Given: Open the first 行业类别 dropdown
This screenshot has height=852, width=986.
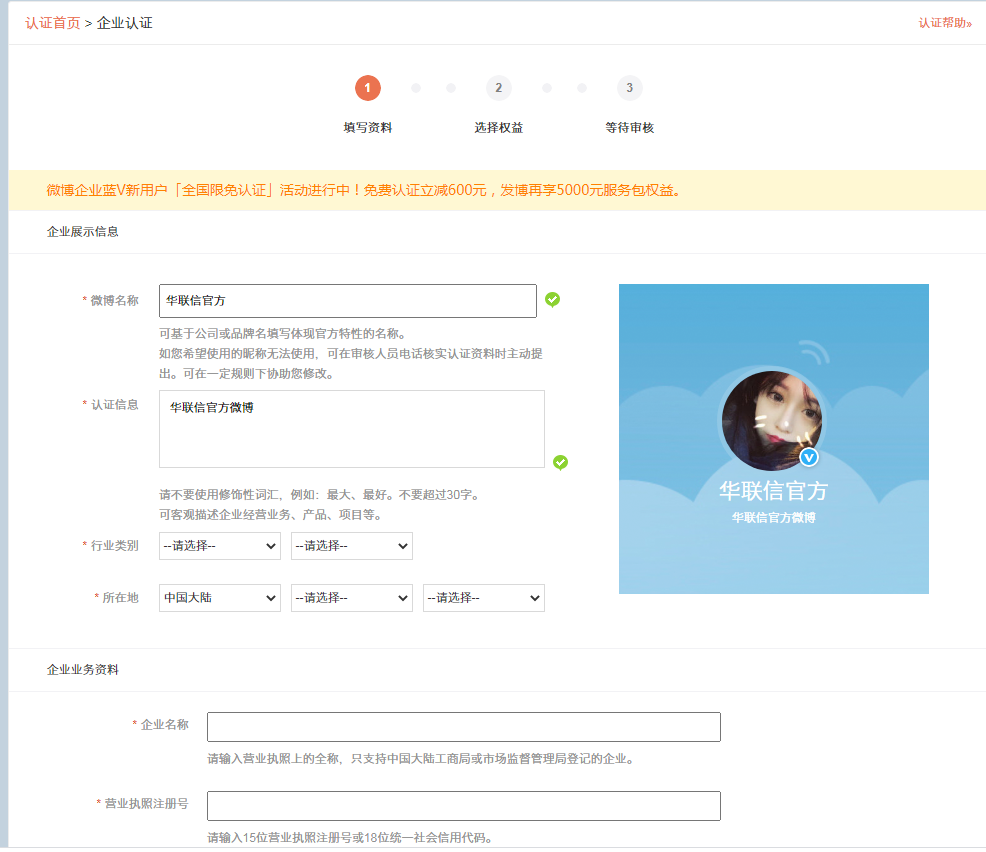Looking at the screenshot, I should coord(219,546).
